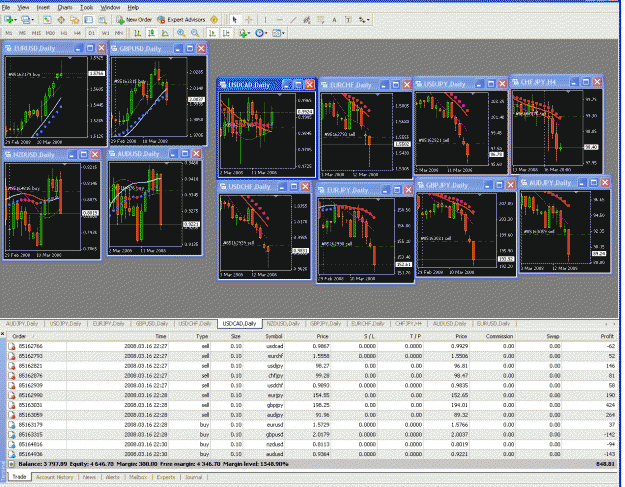The width and height of the screenshot is (625, 487).
Task: Switch to the M1 timeframe
Action: pos(9,33)
